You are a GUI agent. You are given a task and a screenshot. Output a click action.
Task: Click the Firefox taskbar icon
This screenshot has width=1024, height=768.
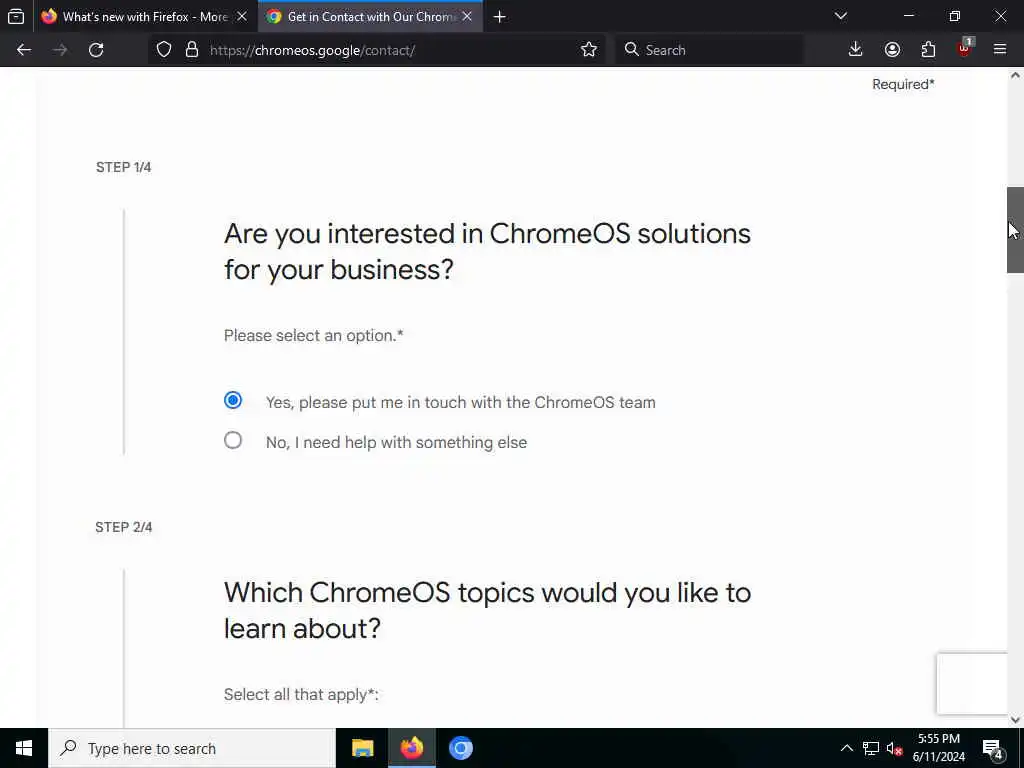point(411,748)
